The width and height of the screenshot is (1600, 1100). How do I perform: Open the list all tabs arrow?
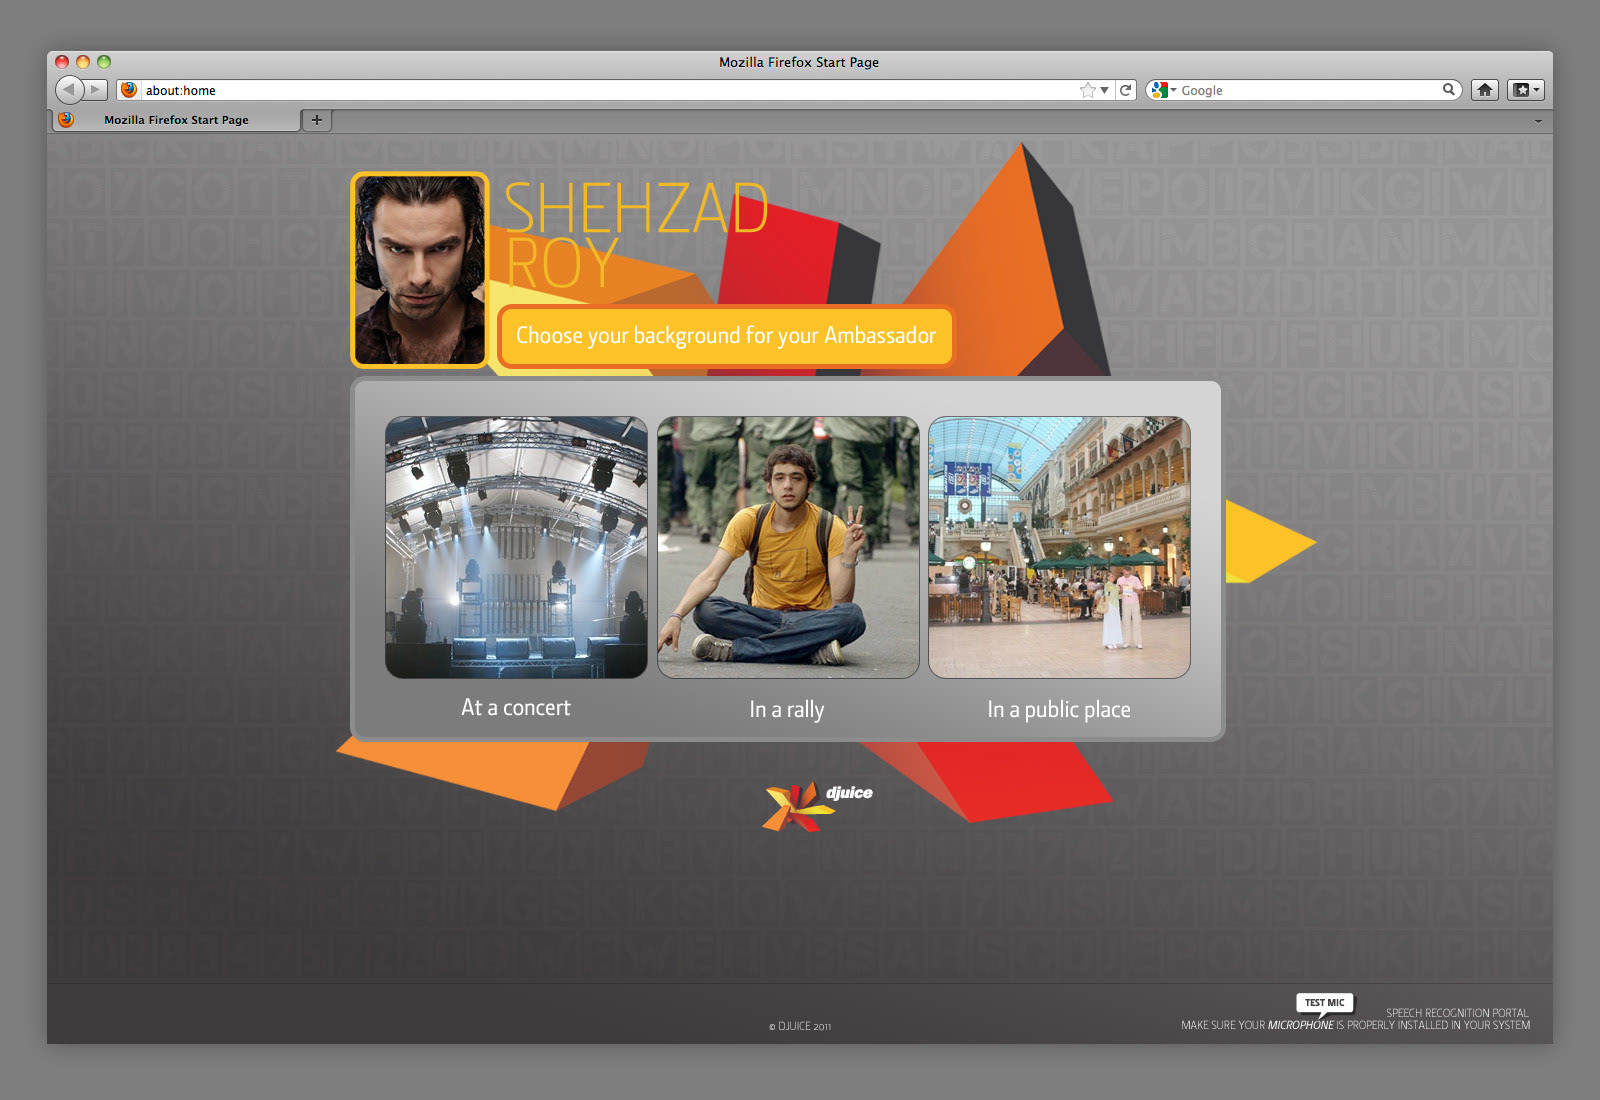click(1538, 121)
